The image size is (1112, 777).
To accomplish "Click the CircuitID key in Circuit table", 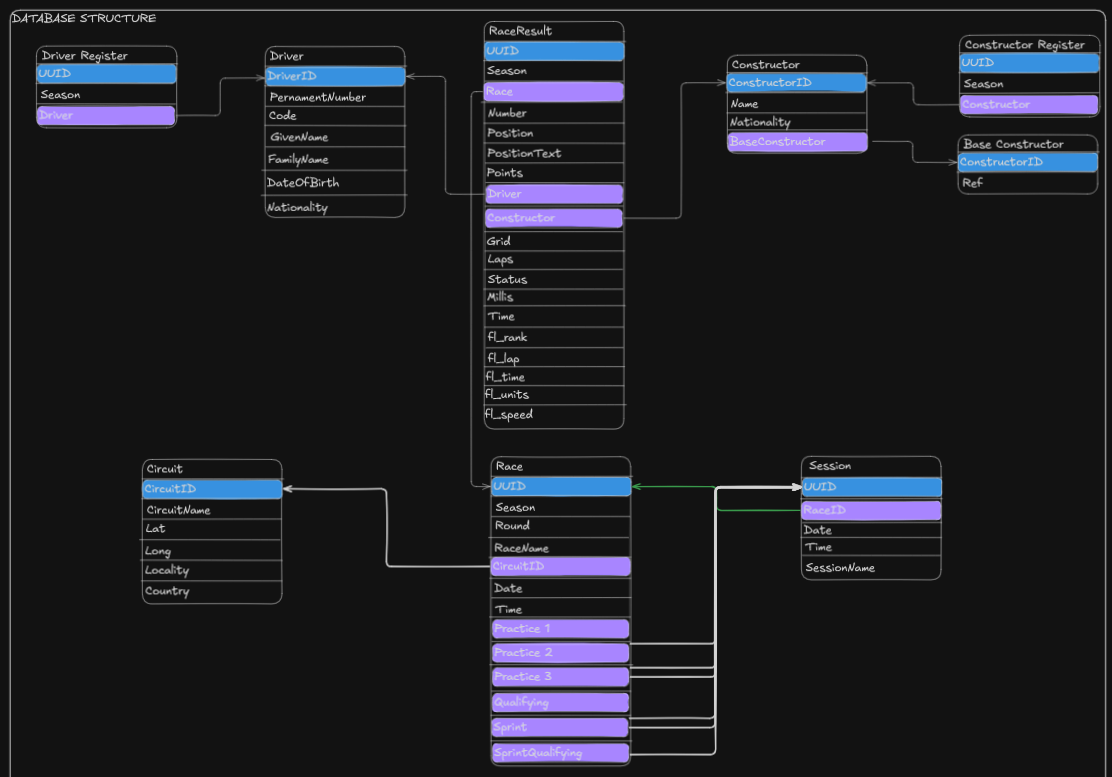I will pyautogui.click(x=212, y=489).
